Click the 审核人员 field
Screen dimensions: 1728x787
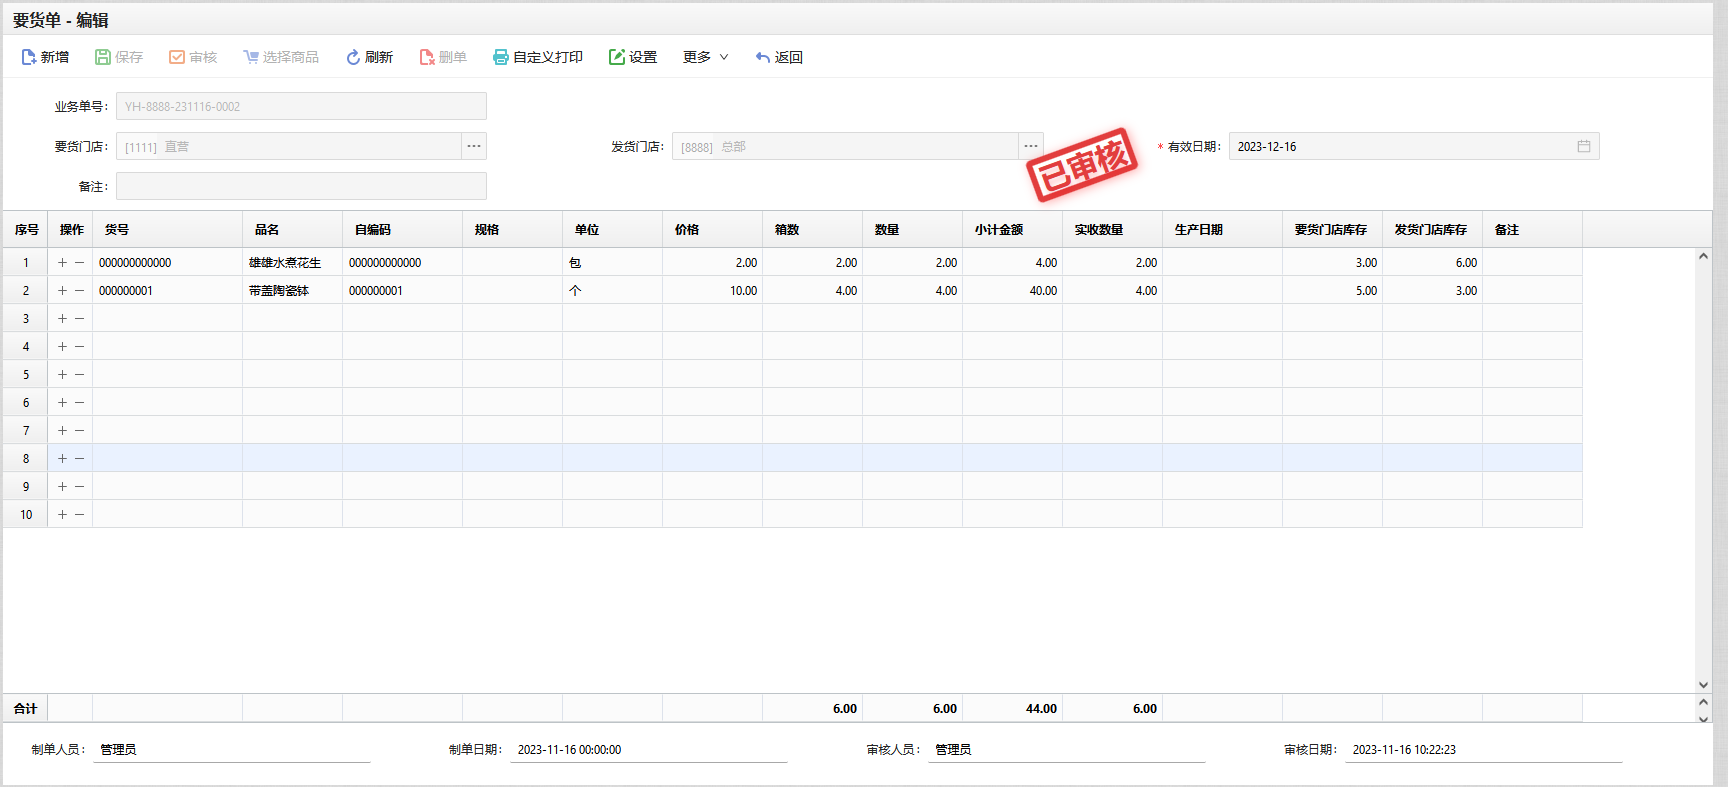1067,749
